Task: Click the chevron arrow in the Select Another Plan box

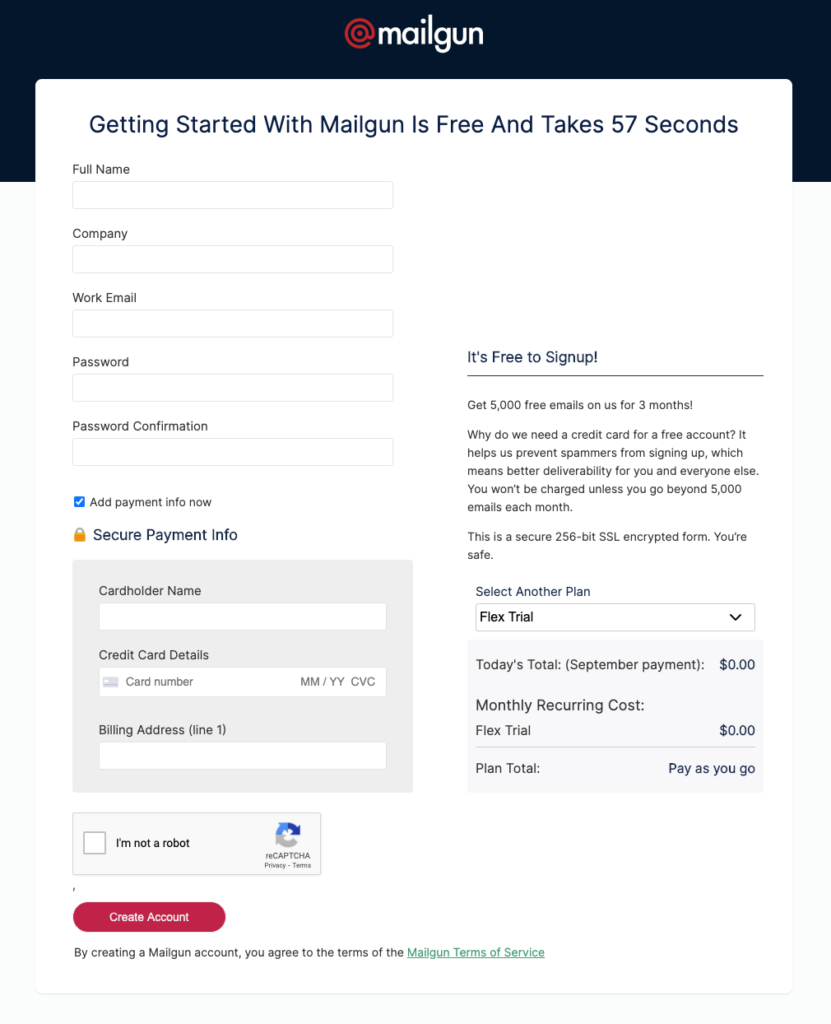Action: click(735, 617)
